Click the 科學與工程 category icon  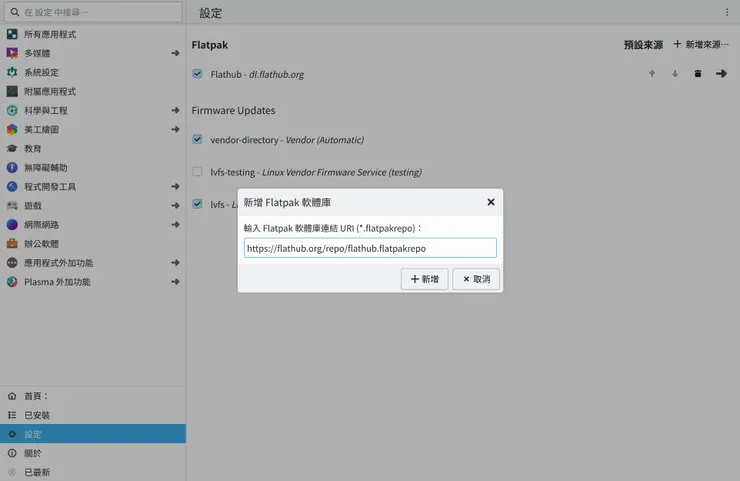[x=12, y=110]
